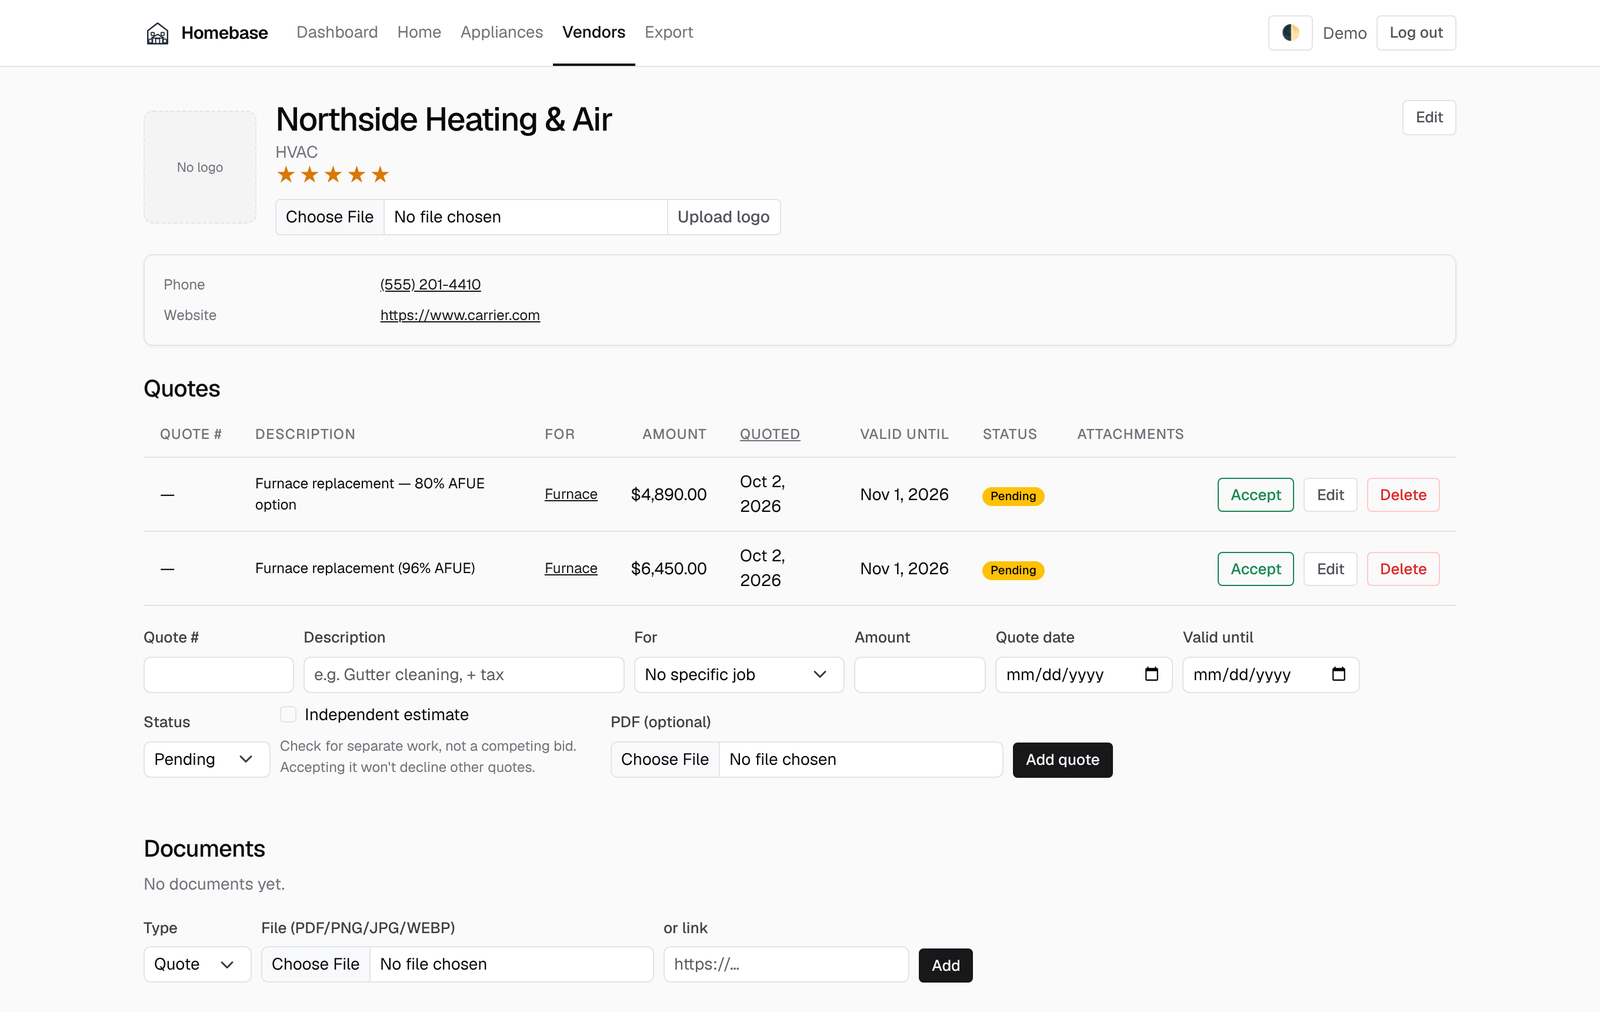Image resolution: width=1600 pixels, height=1012 pixels.
Task: Check the Independent estimate checkbox
Action: coord(288,714)
